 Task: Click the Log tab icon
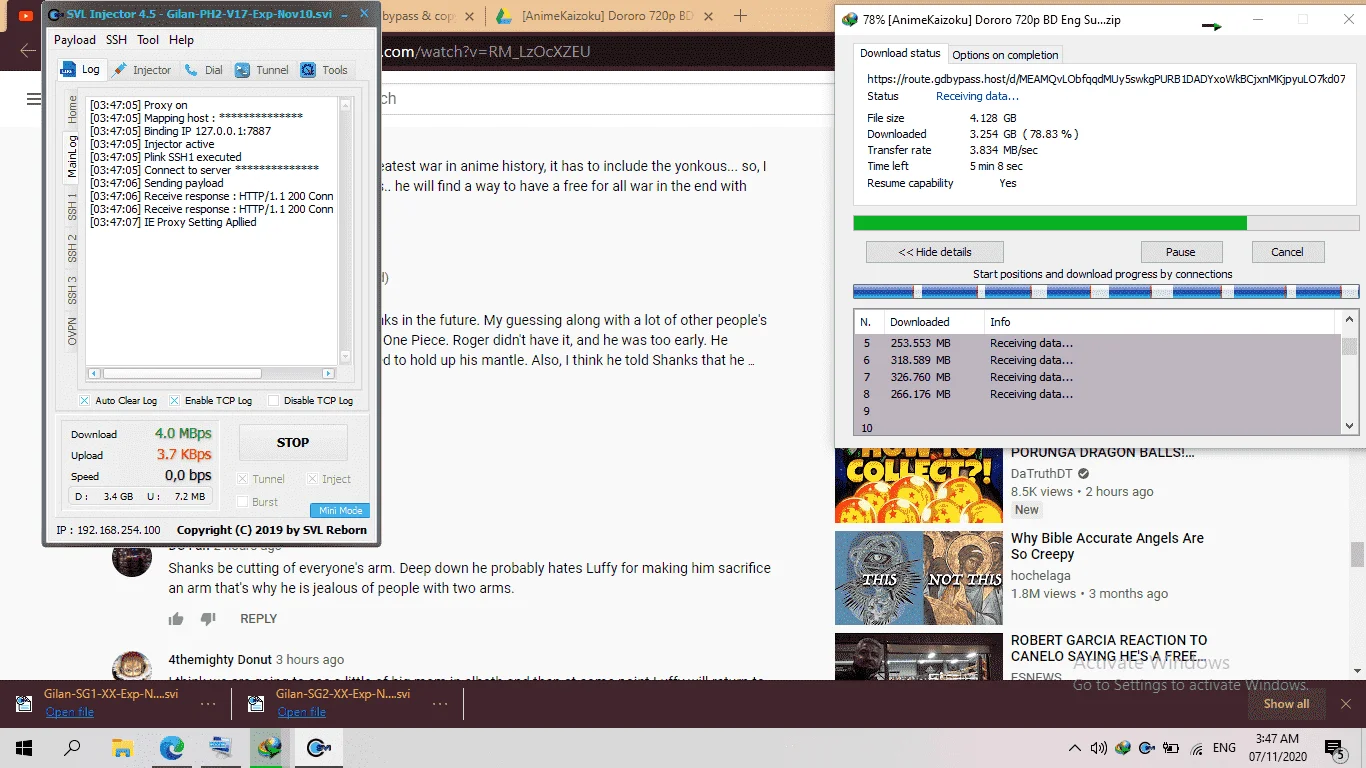click(x=68, y=70)
